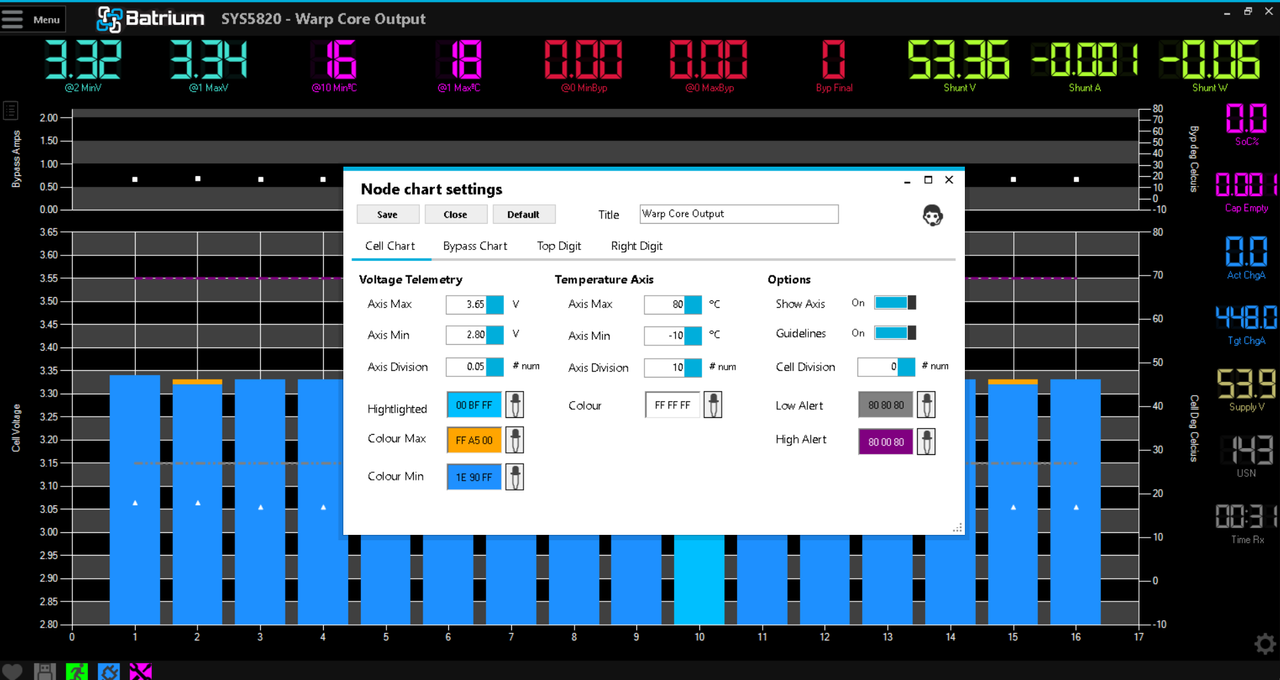
Task: Pick High Alert colour with eyedropper
Action: 926,442
